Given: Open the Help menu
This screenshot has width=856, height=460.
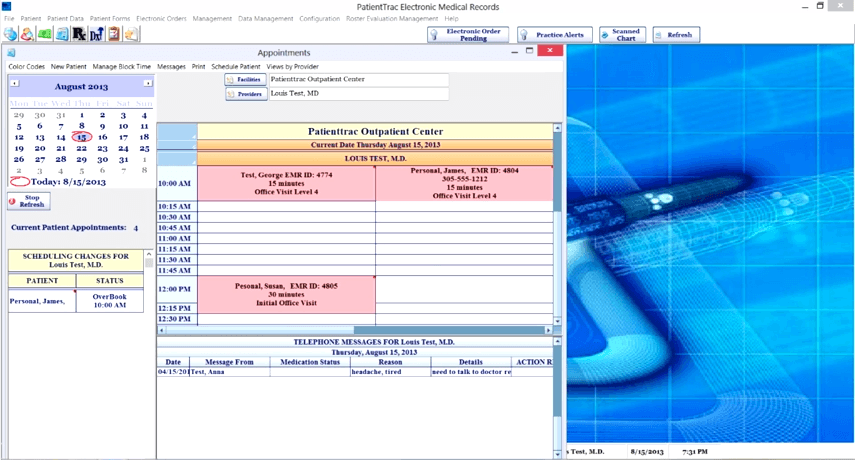Looking at the screenshot, I should [451, 19].
